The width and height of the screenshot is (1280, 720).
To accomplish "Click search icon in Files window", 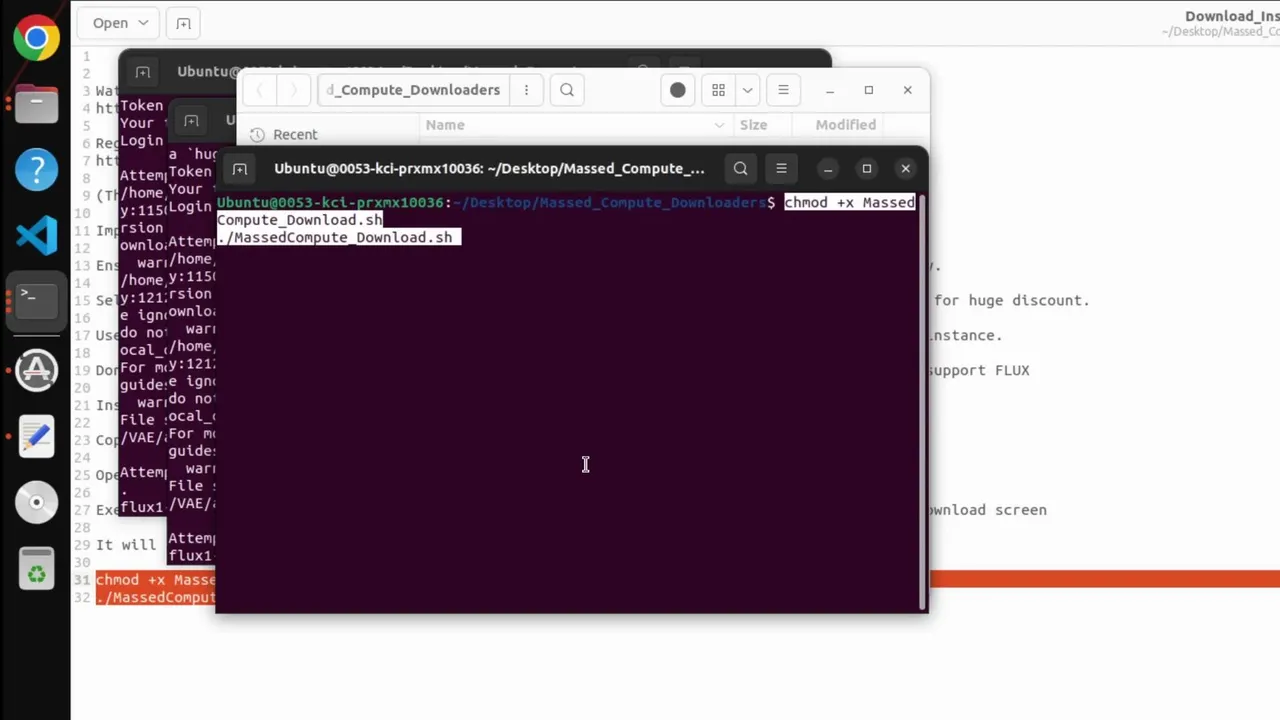I will [567, 90].
